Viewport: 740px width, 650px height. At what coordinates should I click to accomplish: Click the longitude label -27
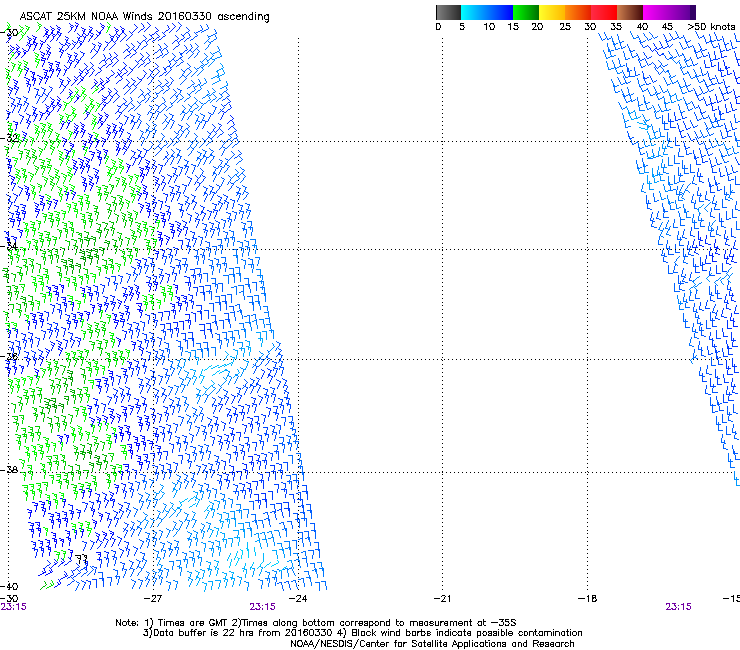pos(152,599)
